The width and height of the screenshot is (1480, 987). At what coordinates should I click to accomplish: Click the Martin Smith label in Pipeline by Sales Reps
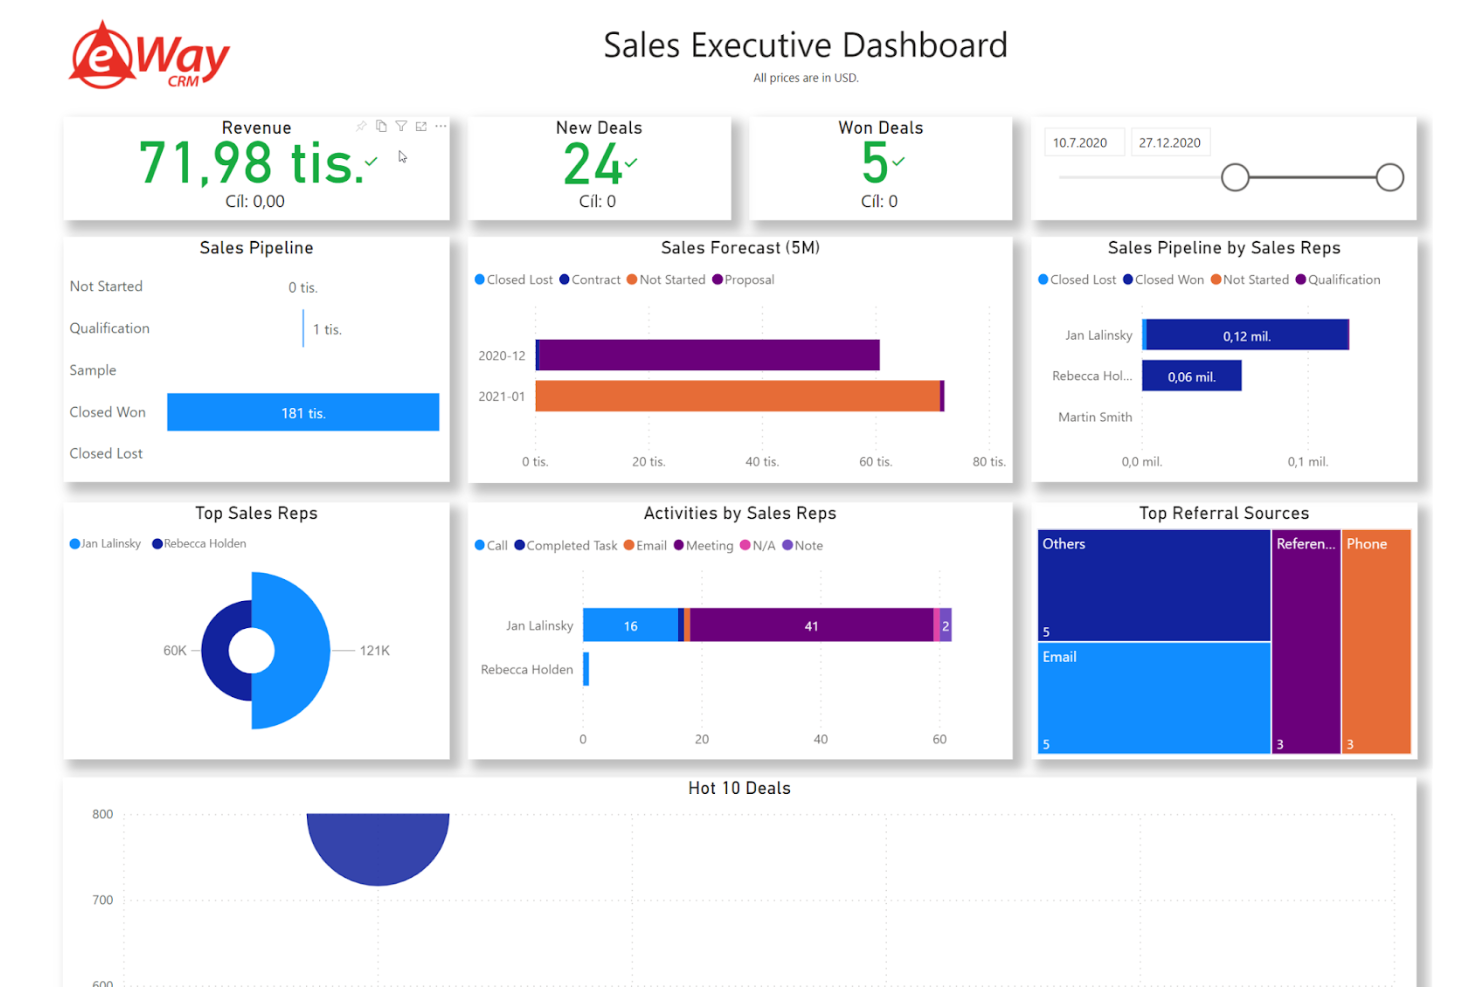tap(1095, 417)
